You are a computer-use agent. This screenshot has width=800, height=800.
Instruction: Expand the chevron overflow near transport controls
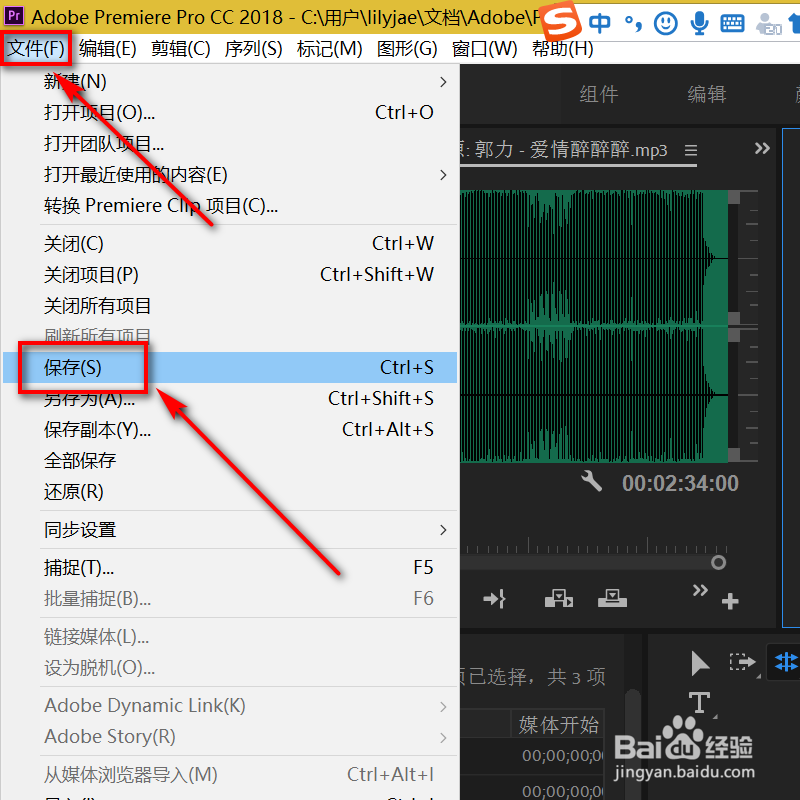pyautogui.click(x=701, y=590)
